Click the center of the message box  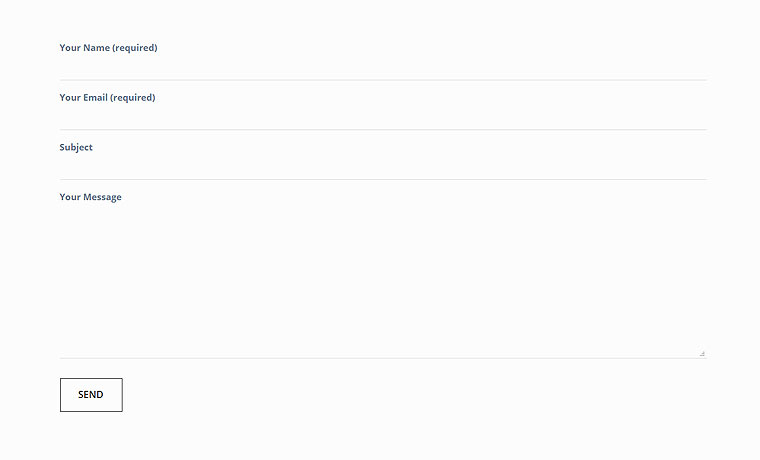coord(383,283)
